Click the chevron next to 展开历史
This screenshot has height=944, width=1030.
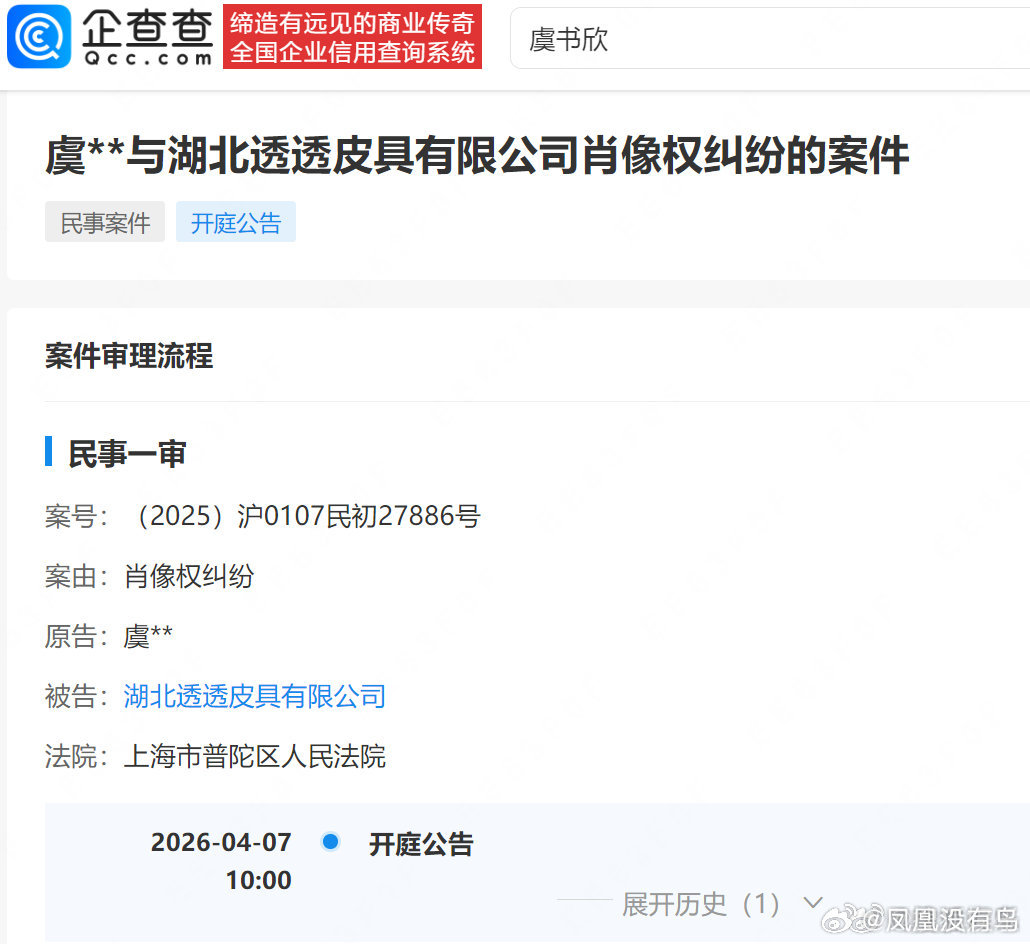810,903
